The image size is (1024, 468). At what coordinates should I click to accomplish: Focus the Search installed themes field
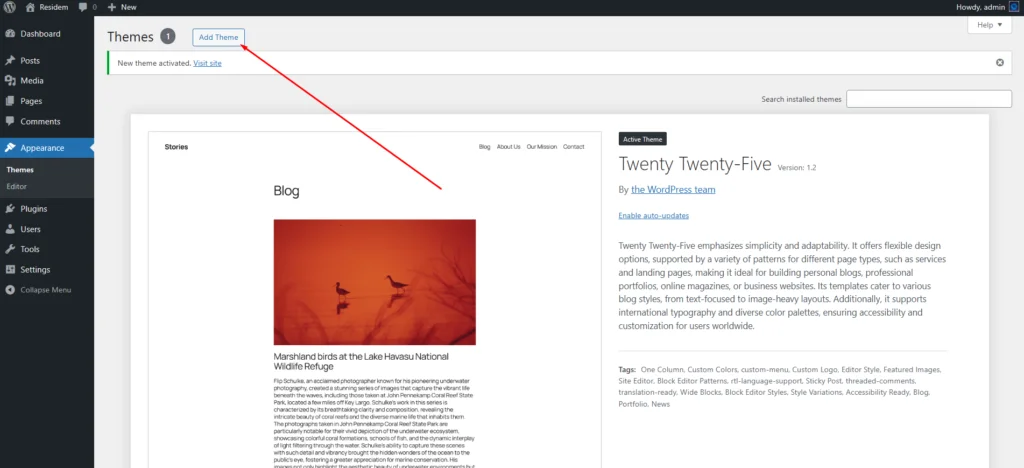[928, 99]
